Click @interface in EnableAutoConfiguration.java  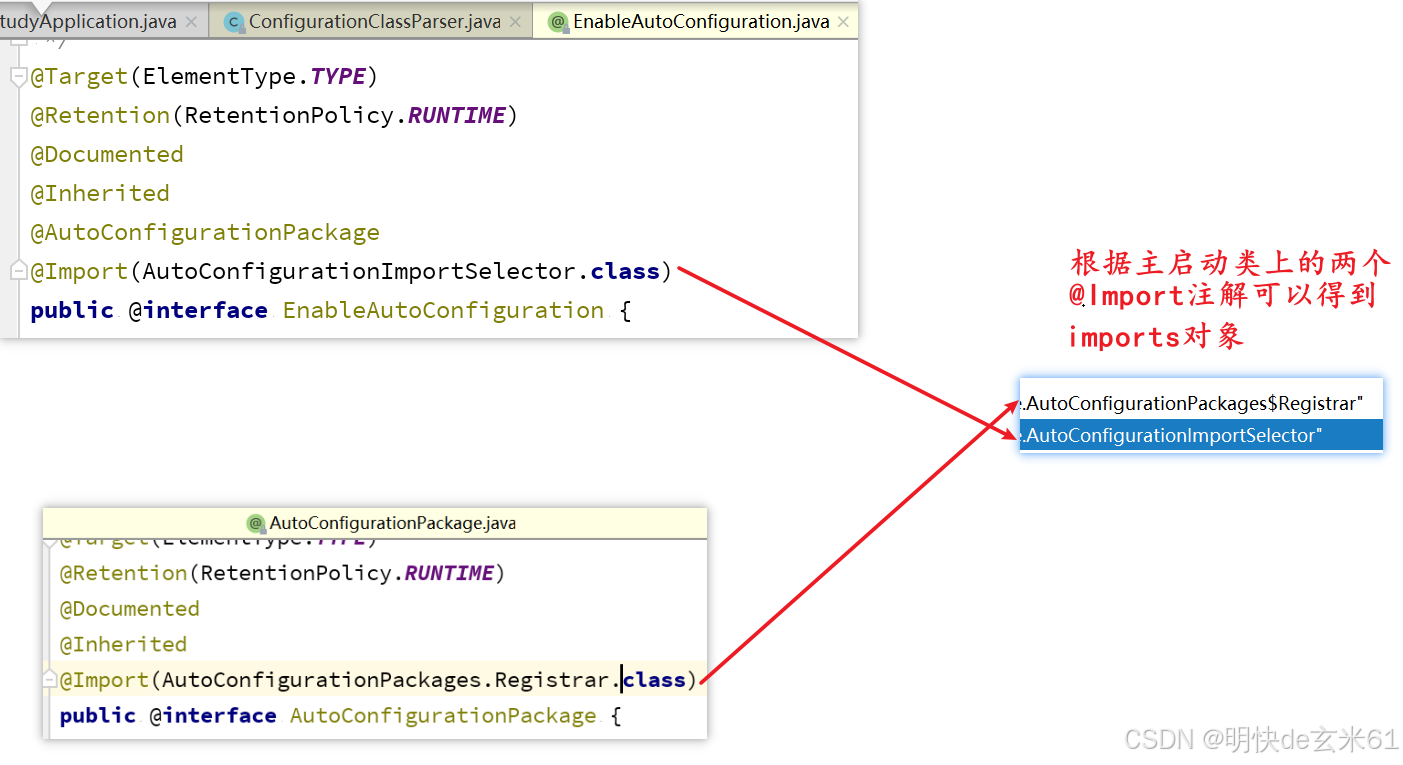click(x=198, y=311)
